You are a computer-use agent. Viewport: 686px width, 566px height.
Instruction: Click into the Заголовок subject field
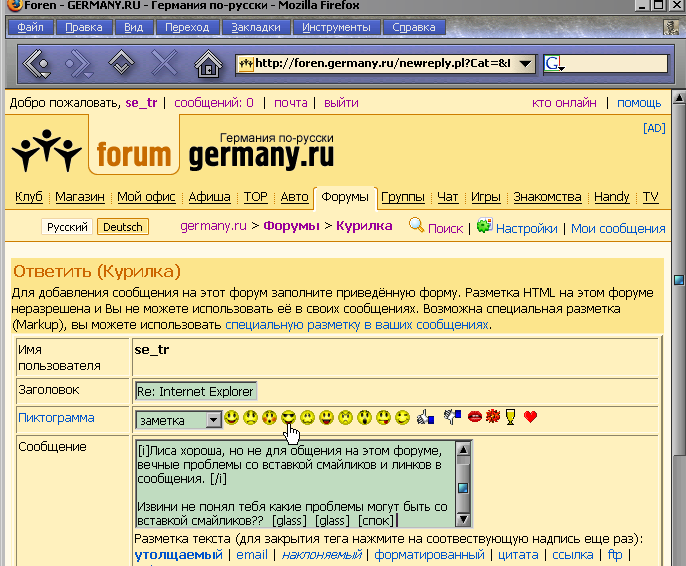coord(196,391)
